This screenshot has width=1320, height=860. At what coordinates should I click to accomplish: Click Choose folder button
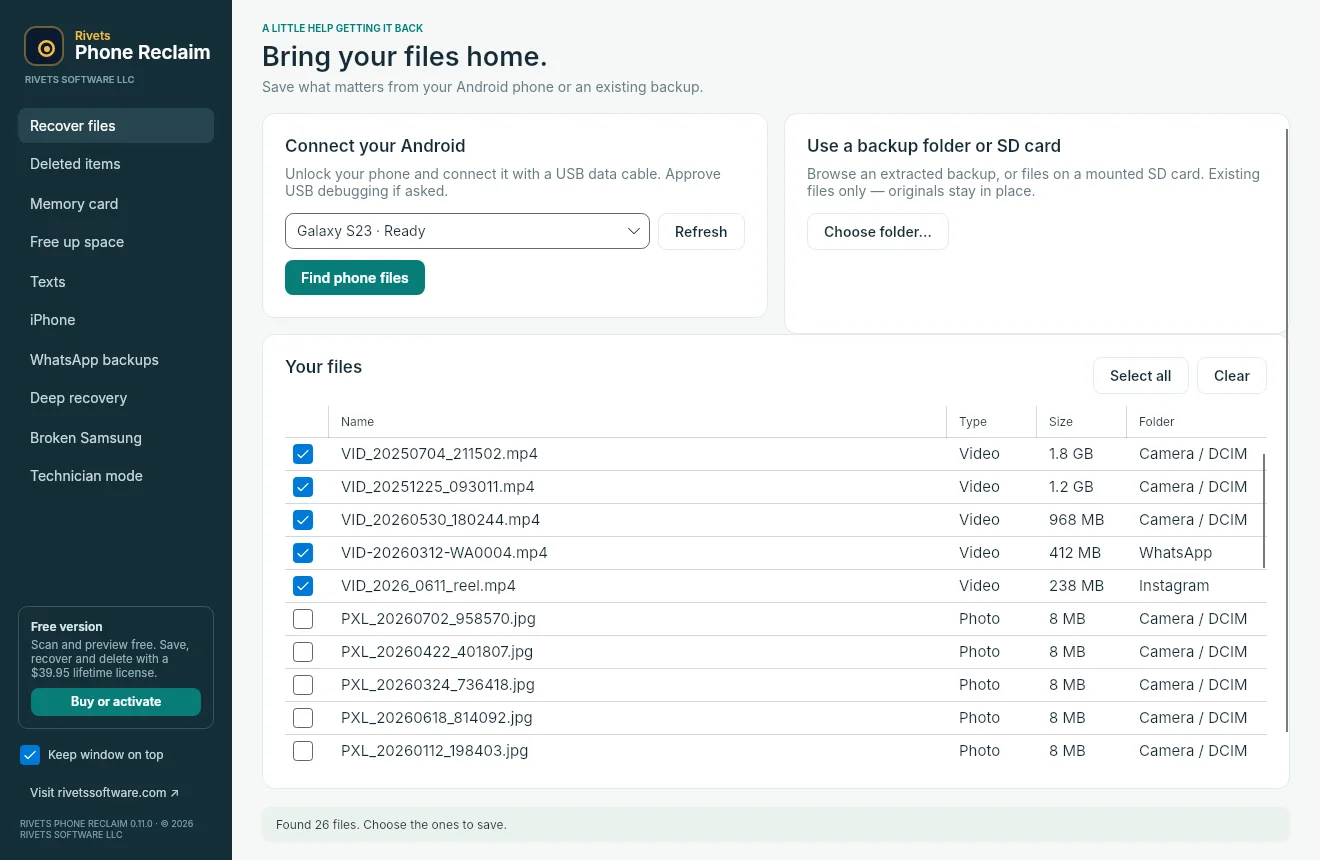pos(878,232)
